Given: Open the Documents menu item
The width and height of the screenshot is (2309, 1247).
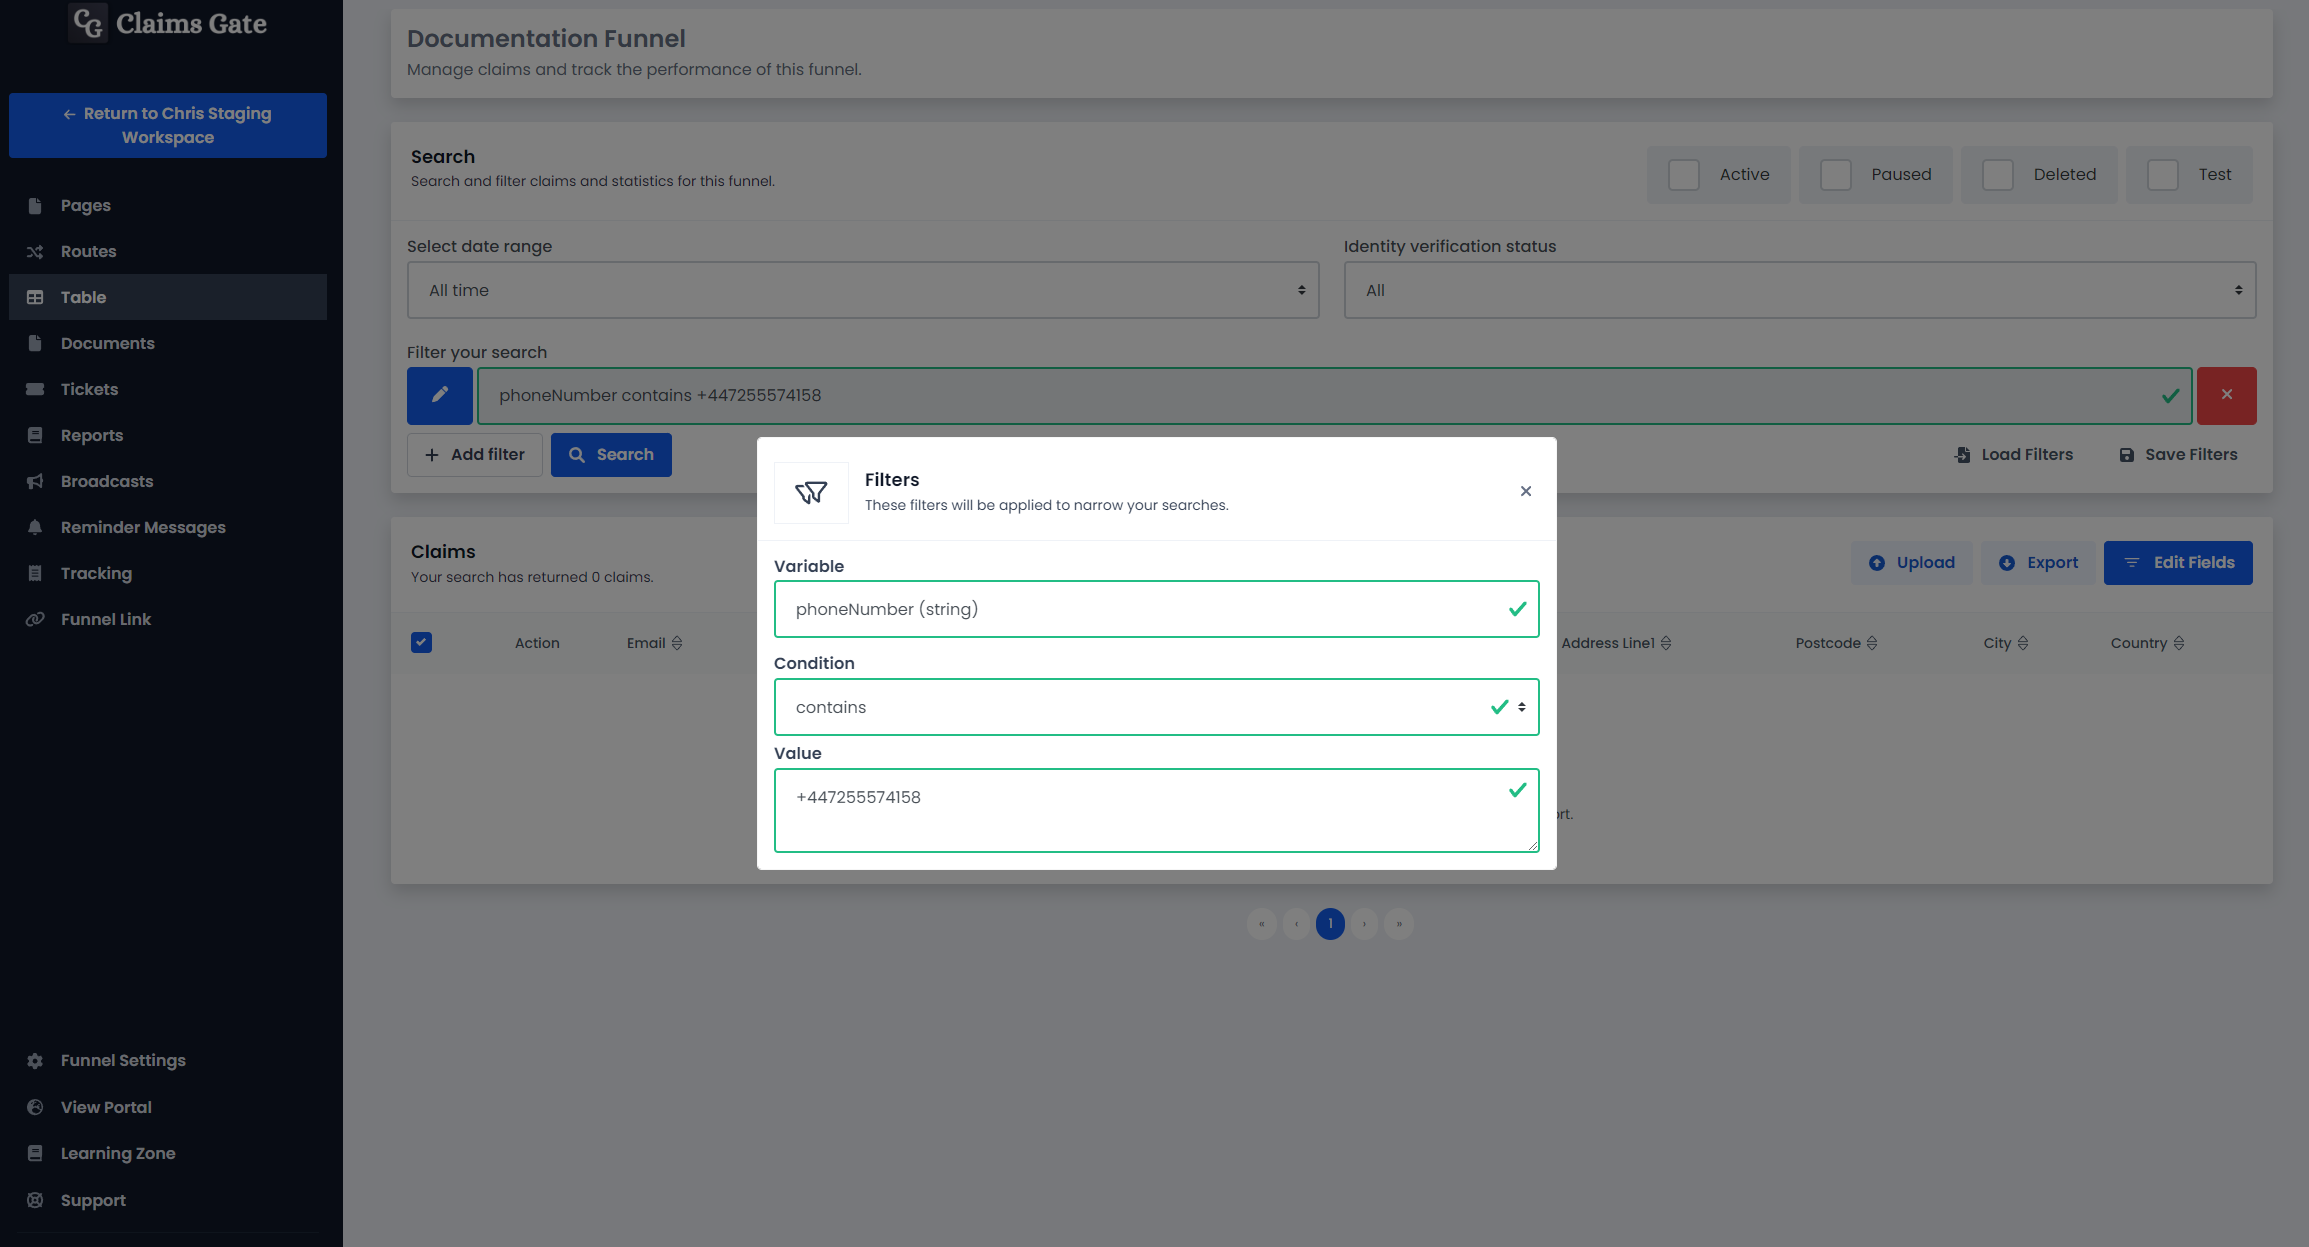Looking at the screenshot, I should [168, 343].
